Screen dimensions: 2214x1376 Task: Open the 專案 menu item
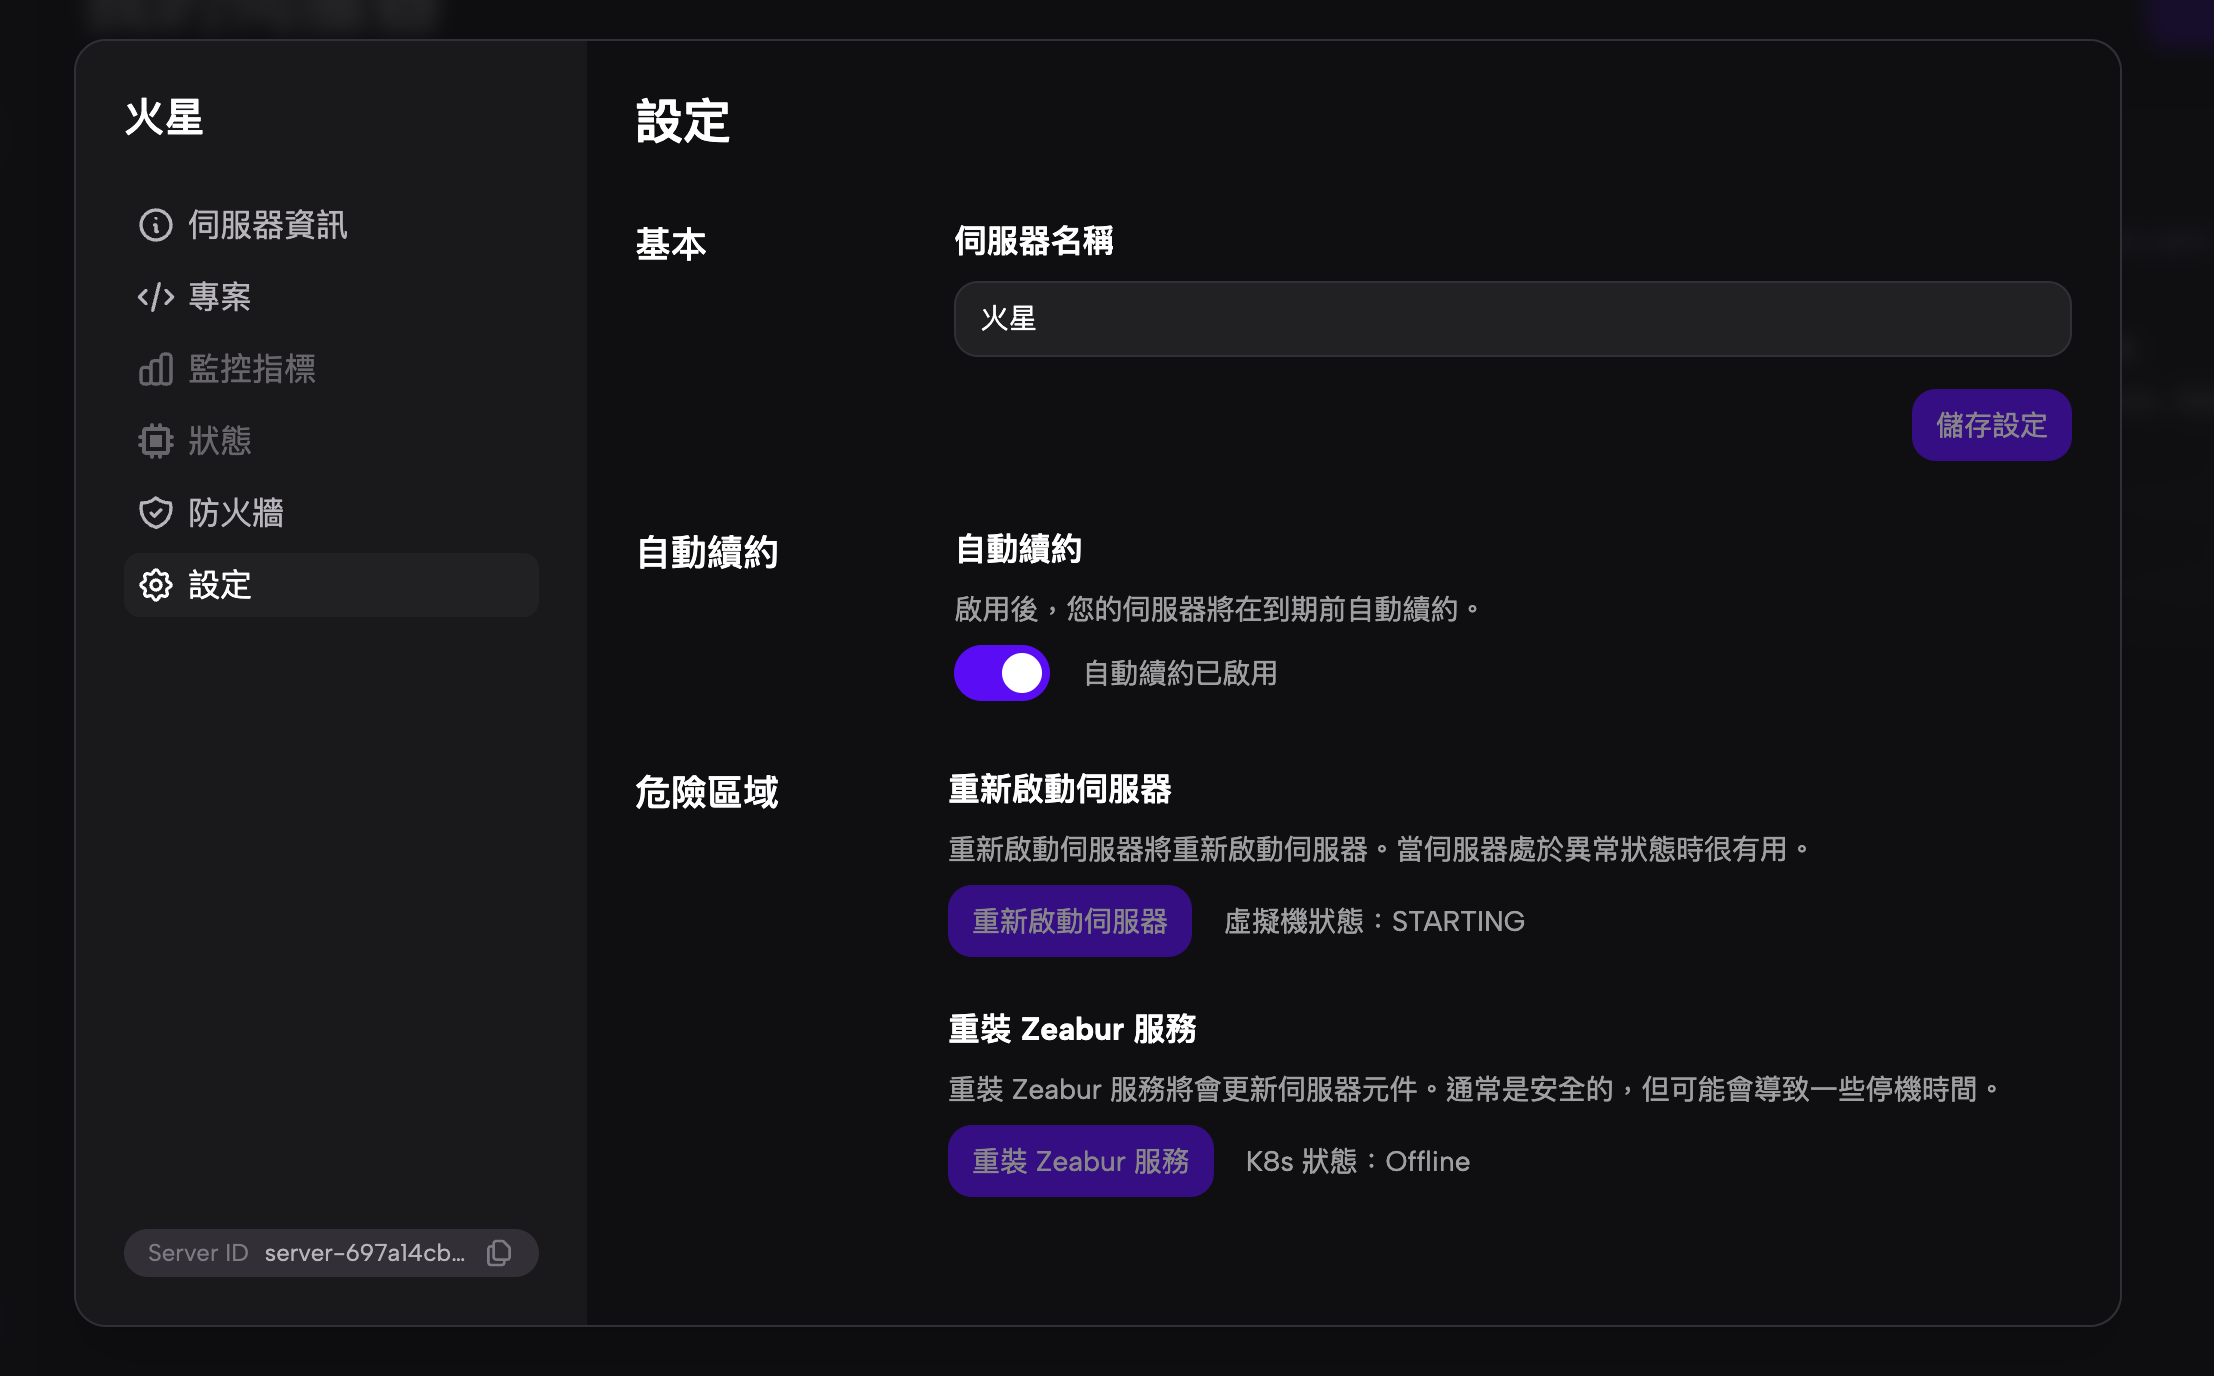[220, 297]
